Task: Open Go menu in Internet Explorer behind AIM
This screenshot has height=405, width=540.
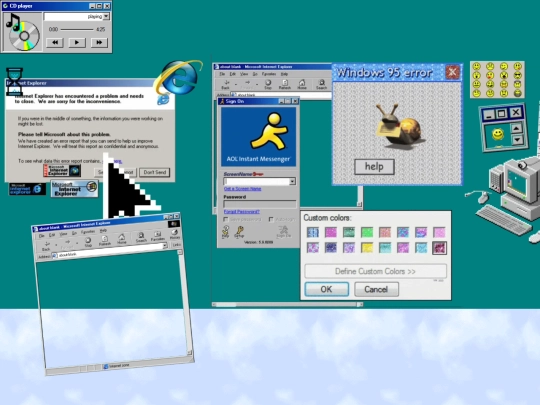Action: tap(255, 74)
